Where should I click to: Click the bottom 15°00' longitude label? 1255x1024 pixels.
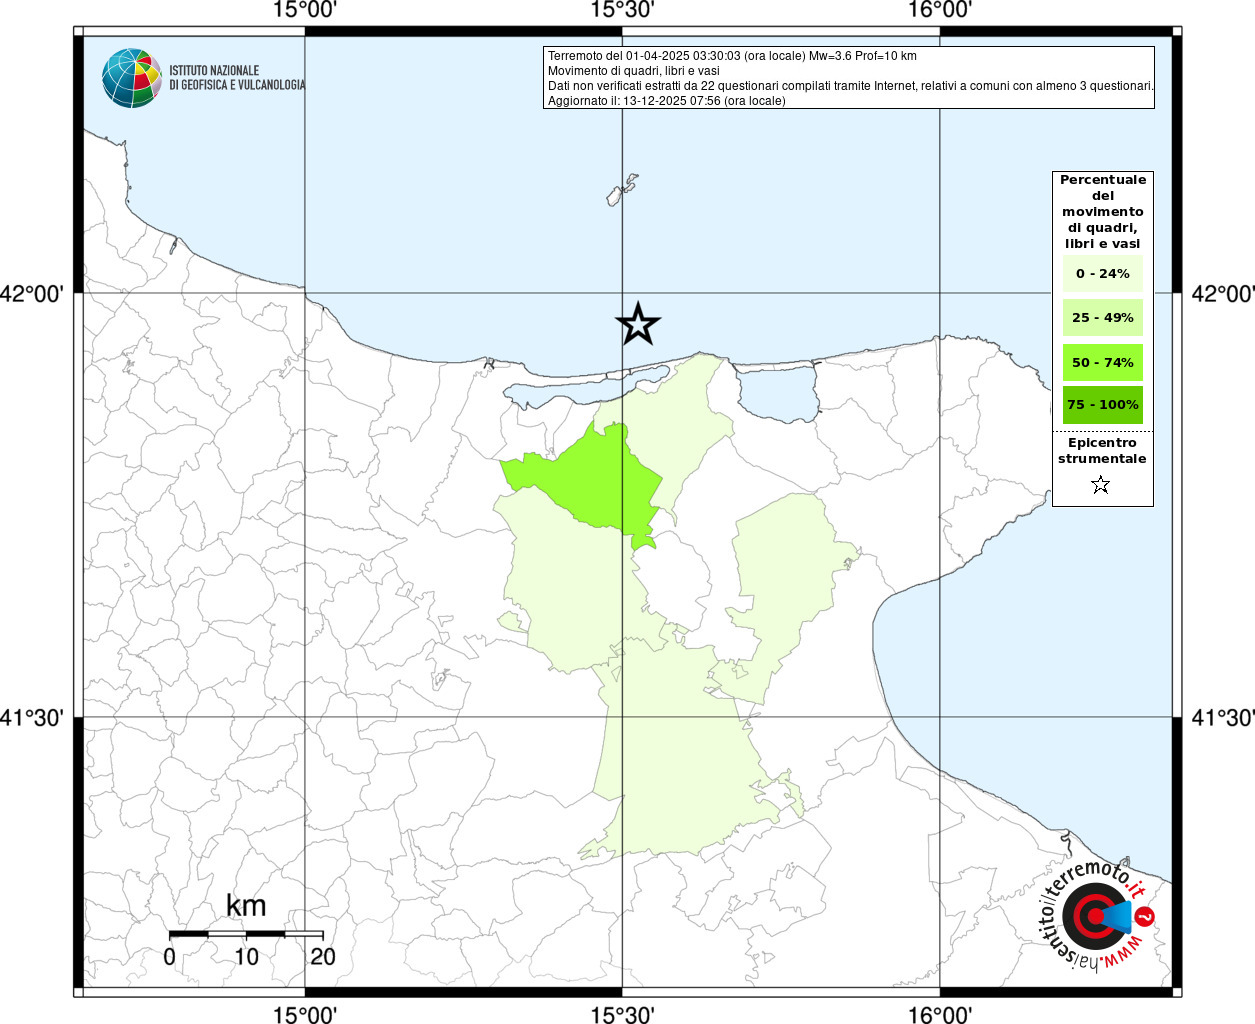click(305, 1014)
